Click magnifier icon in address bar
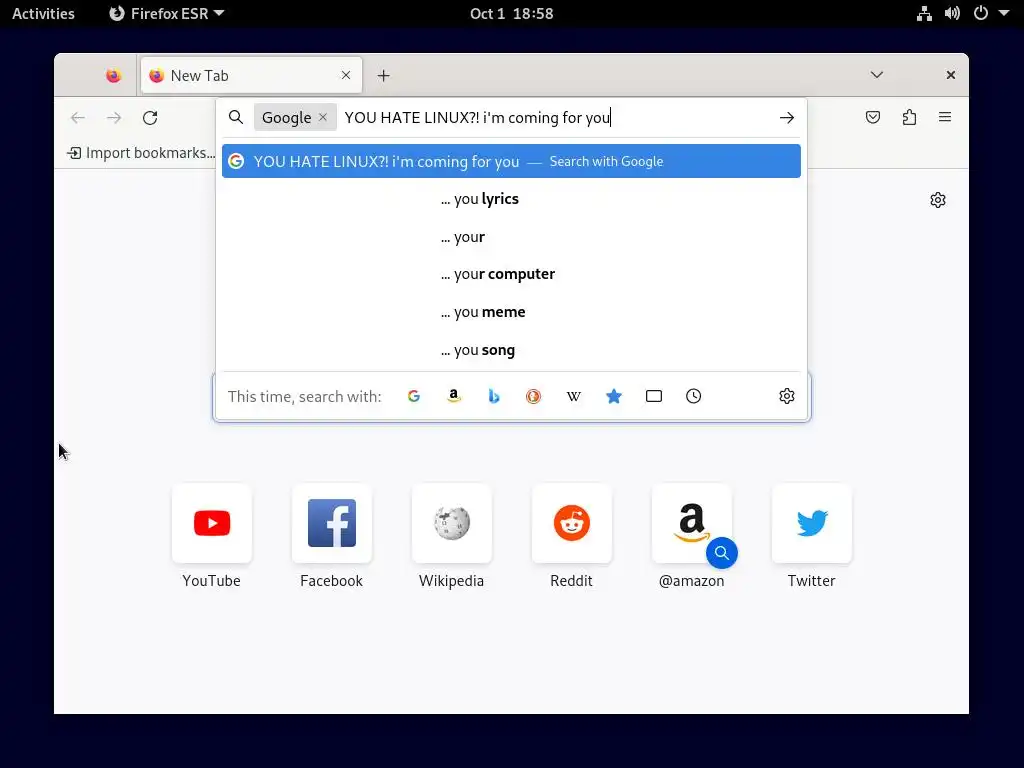This screenshot has height=768, width=1024. click(236, 118)
